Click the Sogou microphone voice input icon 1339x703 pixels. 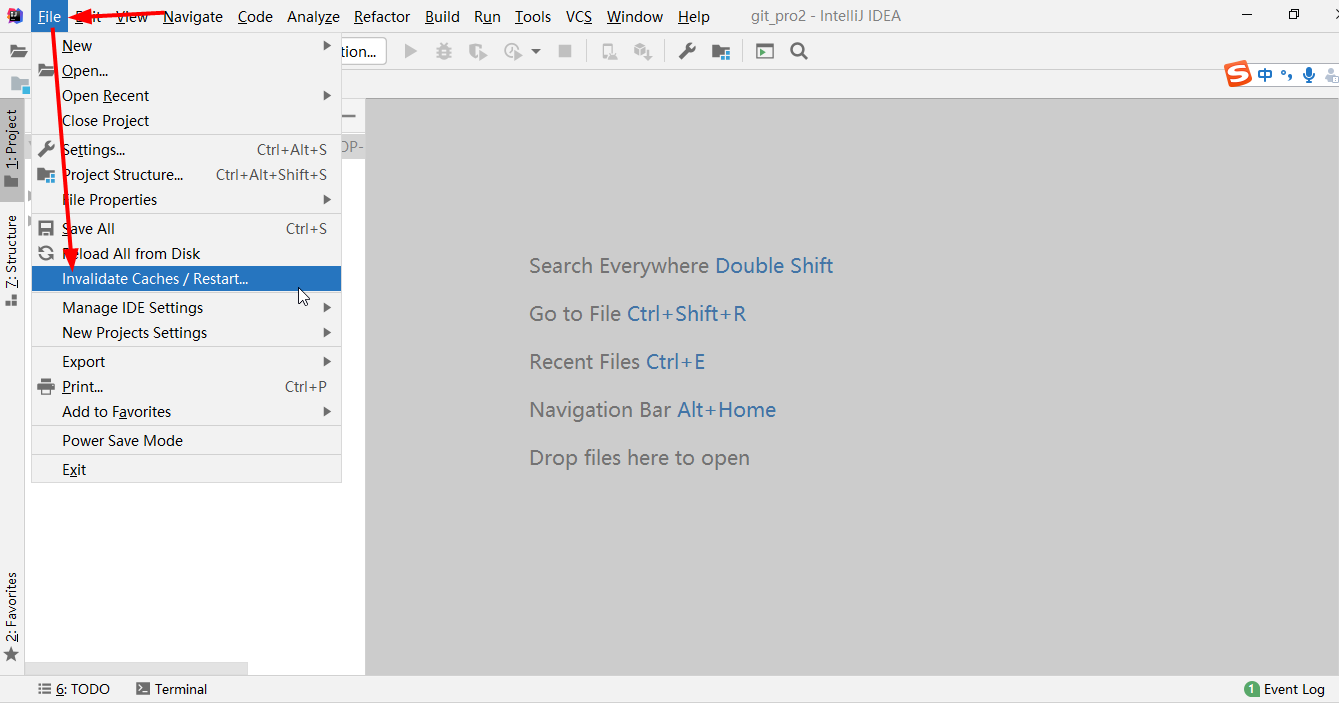pyautogui.click(x=1309, y=75)
